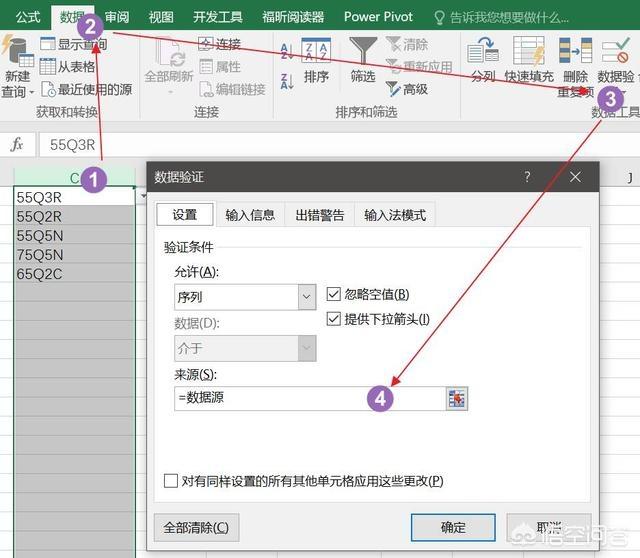The height and width of the screenshot is (558, 640).
Task: Select cell containing 65Q2C
Action: tap(74, 273)
